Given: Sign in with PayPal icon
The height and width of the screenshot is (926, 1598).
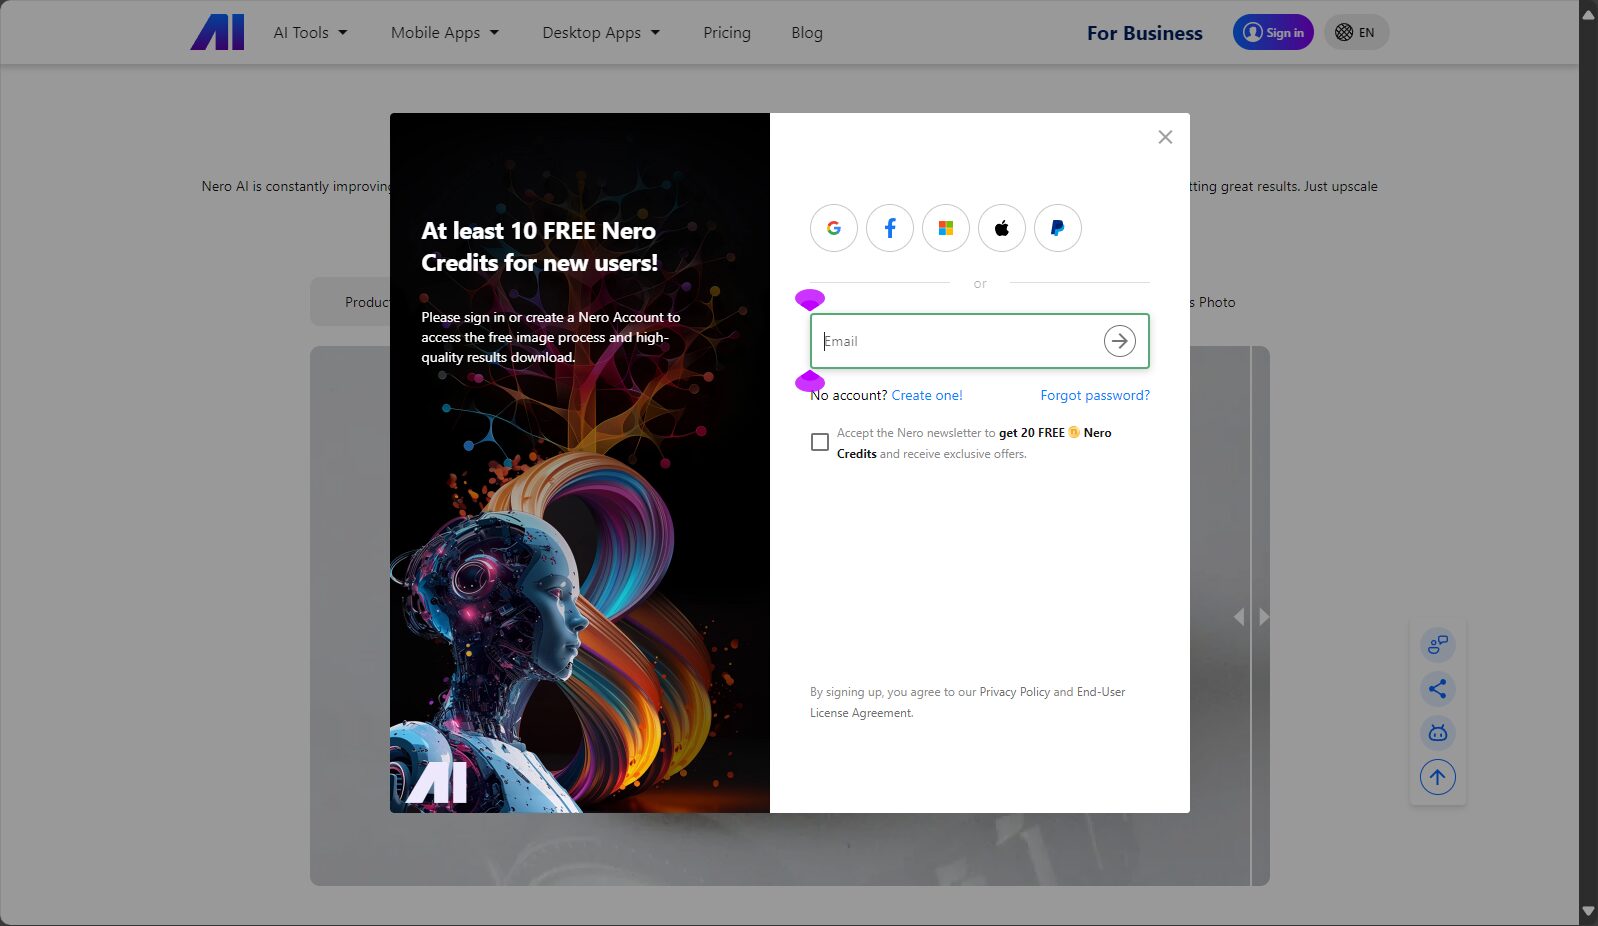Looking at the screenshot, I should (x=1058, y=228).
